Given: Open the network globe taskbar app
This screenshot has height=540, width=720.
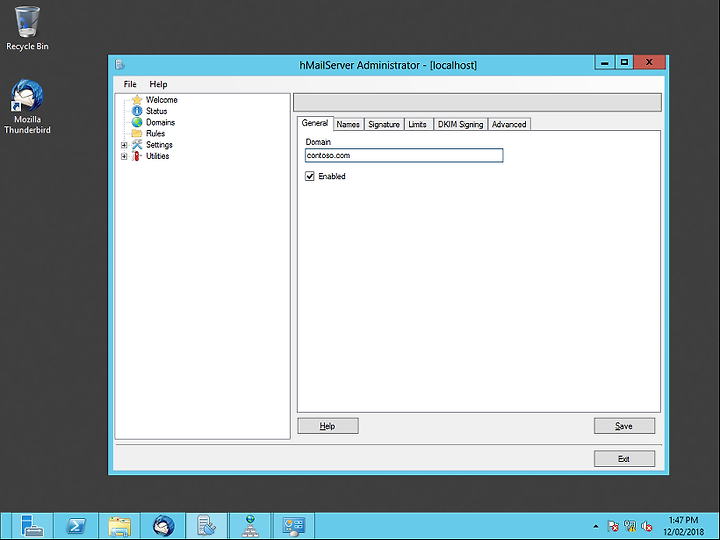Looking at the screenshot, I should 250,526.
